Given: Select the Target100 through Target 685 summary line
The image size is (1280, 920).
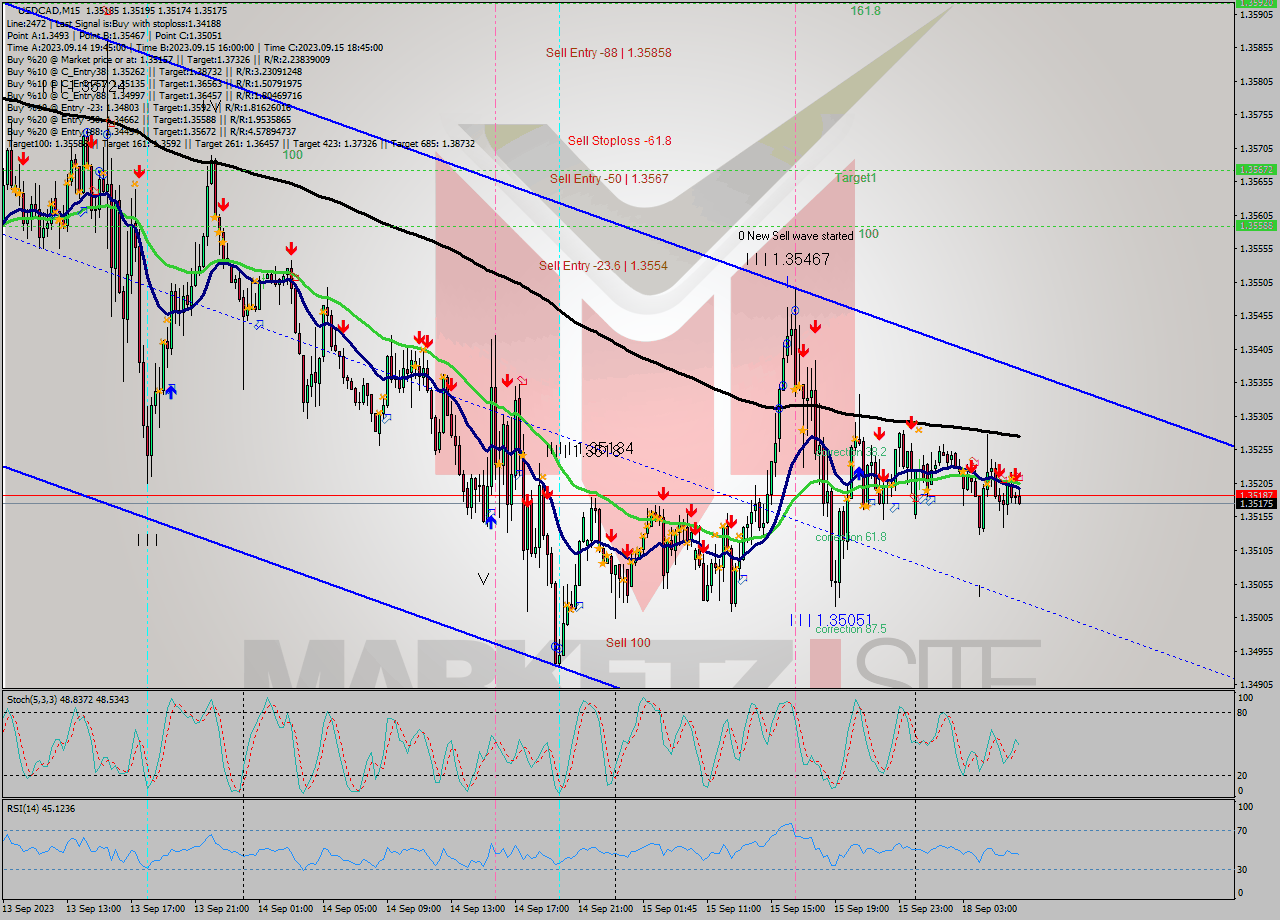Looking at the screenshot, I should coord(240,143).
